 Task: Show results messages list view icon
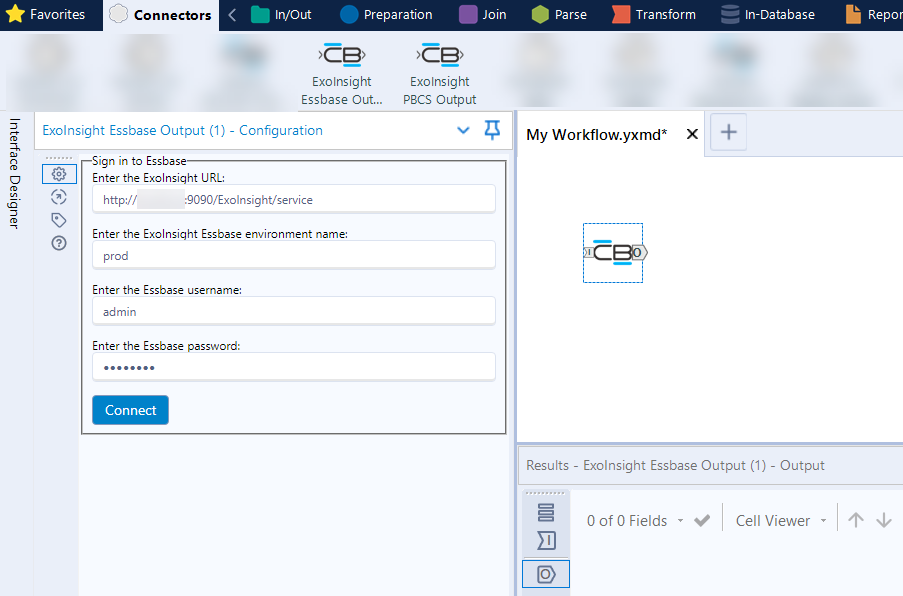click(545, 512)
